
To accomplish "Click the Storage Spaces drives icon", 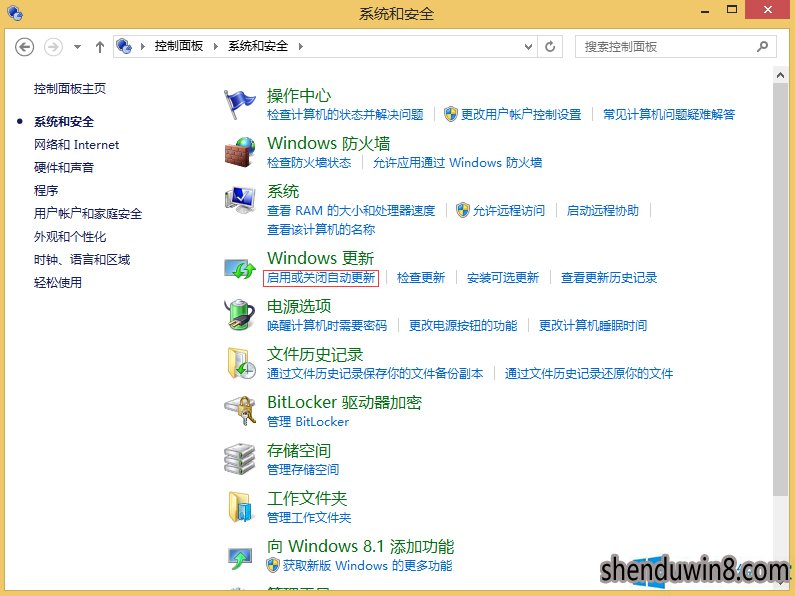I will pyautogui.click(x=239, y=459).
